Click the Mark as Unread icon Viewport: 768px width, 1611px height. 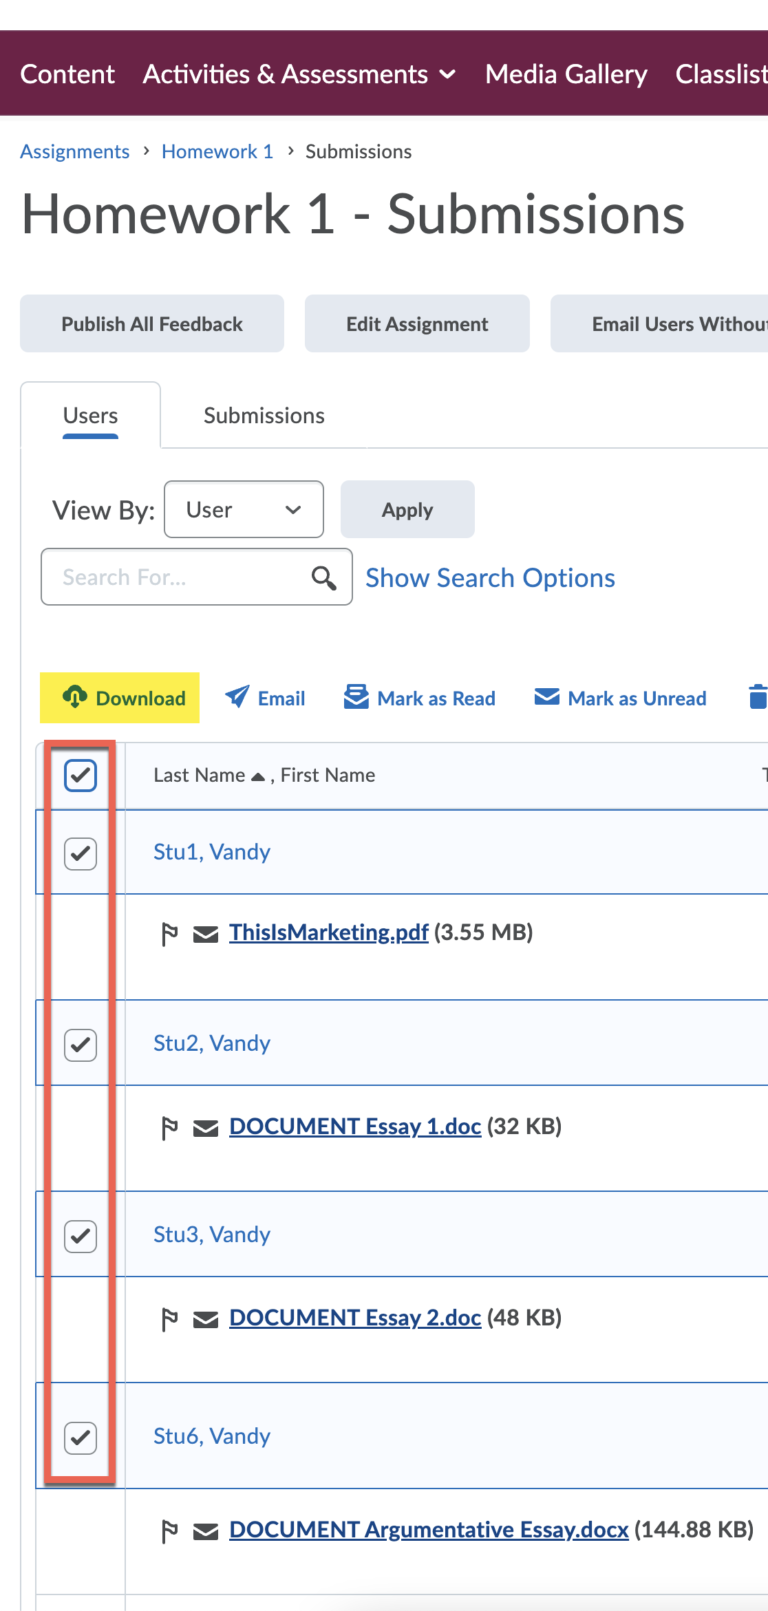(x=547, y=697)
